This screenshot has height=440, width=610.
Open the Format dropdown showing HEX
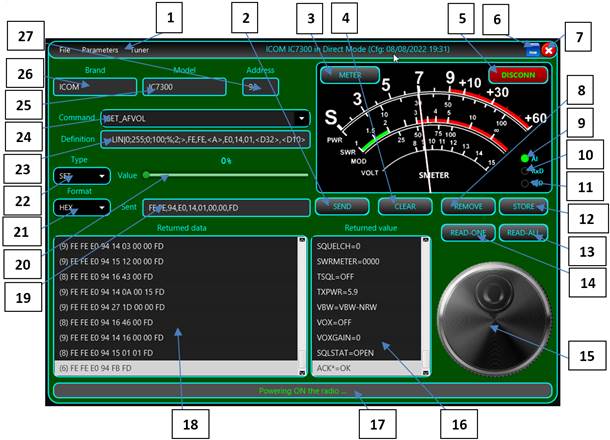83,208
